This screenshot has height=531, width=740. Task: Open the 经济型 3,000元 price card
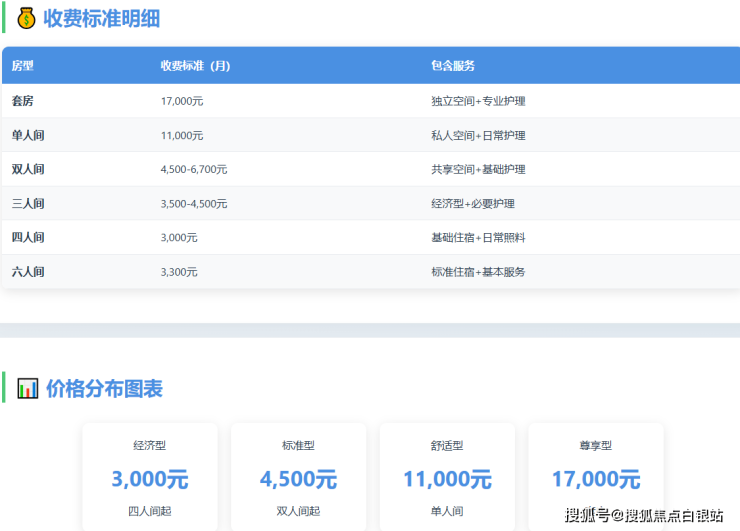point(150,478)
